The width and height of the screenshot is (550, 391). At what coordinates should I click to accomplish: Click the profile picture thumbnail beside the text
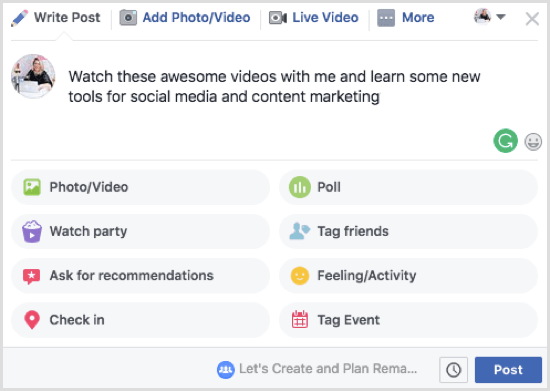click(x=33, y=76)
